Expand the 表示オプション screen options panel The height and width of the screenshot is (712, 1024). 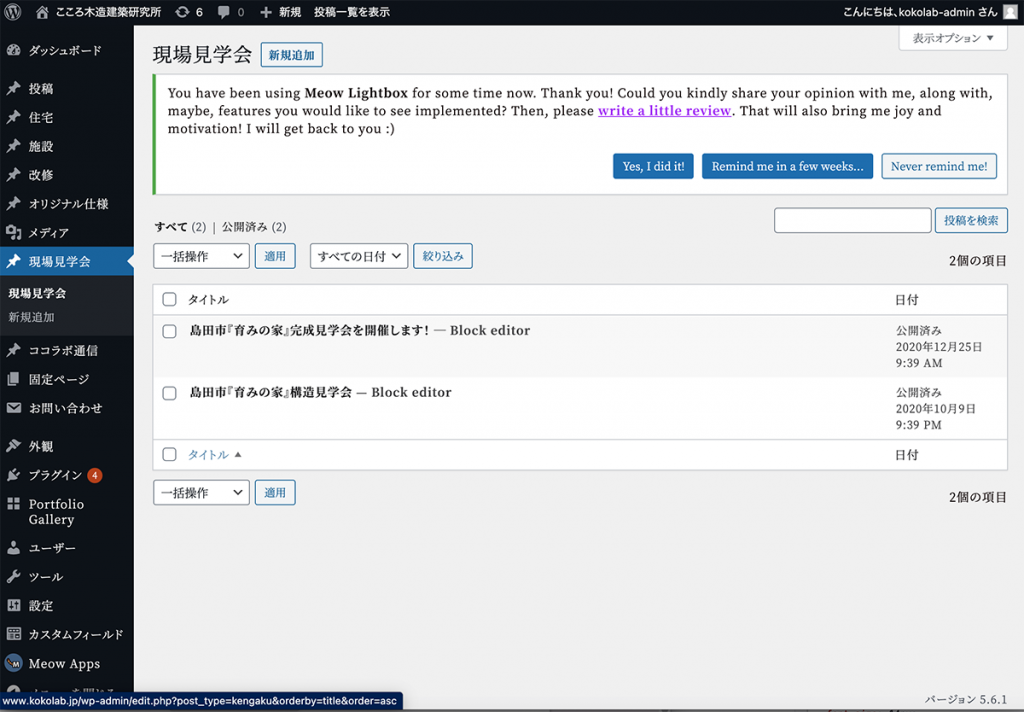pos(952,38)
